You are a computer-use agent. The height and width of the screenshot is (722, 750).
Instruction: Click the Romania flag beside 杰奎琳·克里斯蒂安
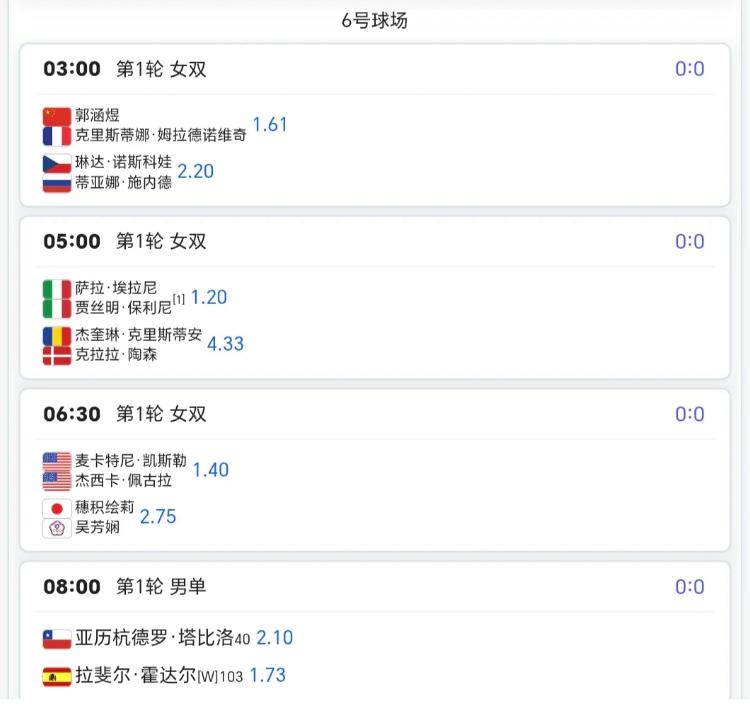coord(57,336)
